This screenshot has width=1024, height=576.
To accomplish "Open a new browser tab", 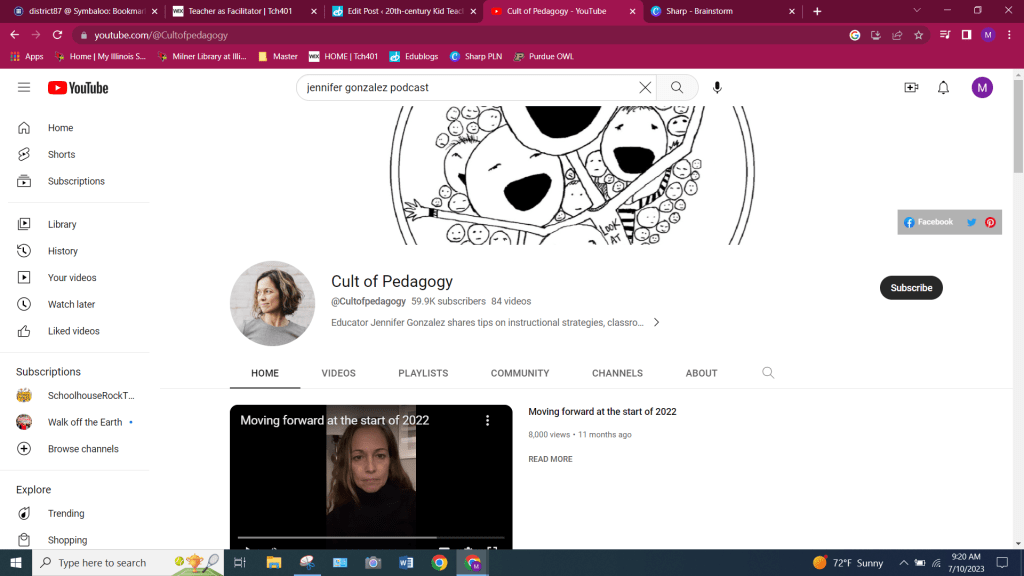I will tap(817, 11).
